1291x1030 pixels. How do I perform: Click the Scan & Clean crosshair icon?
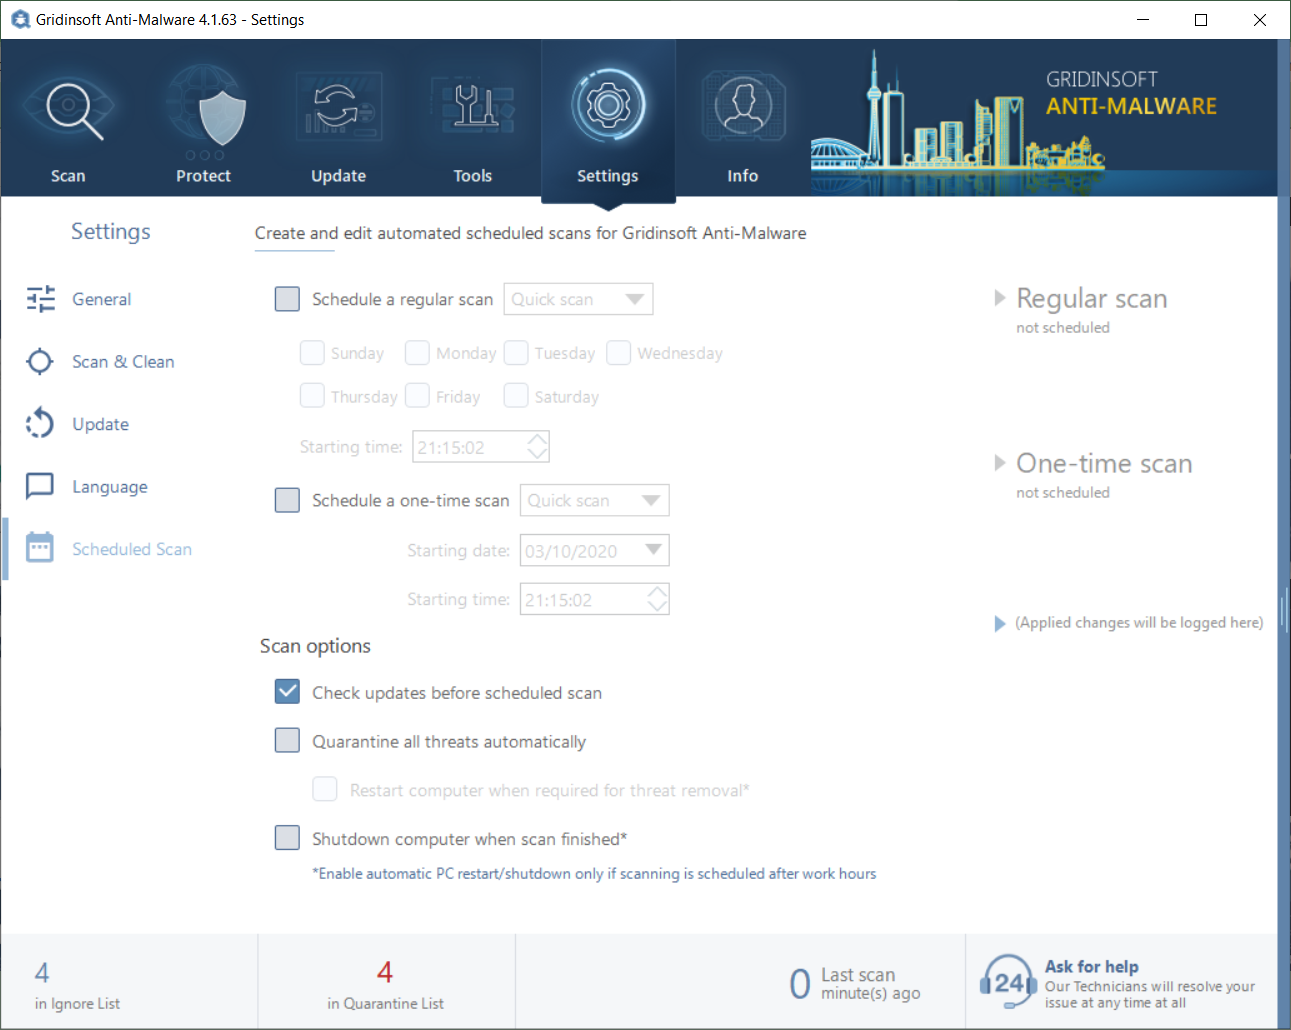[x=40, y=361]
